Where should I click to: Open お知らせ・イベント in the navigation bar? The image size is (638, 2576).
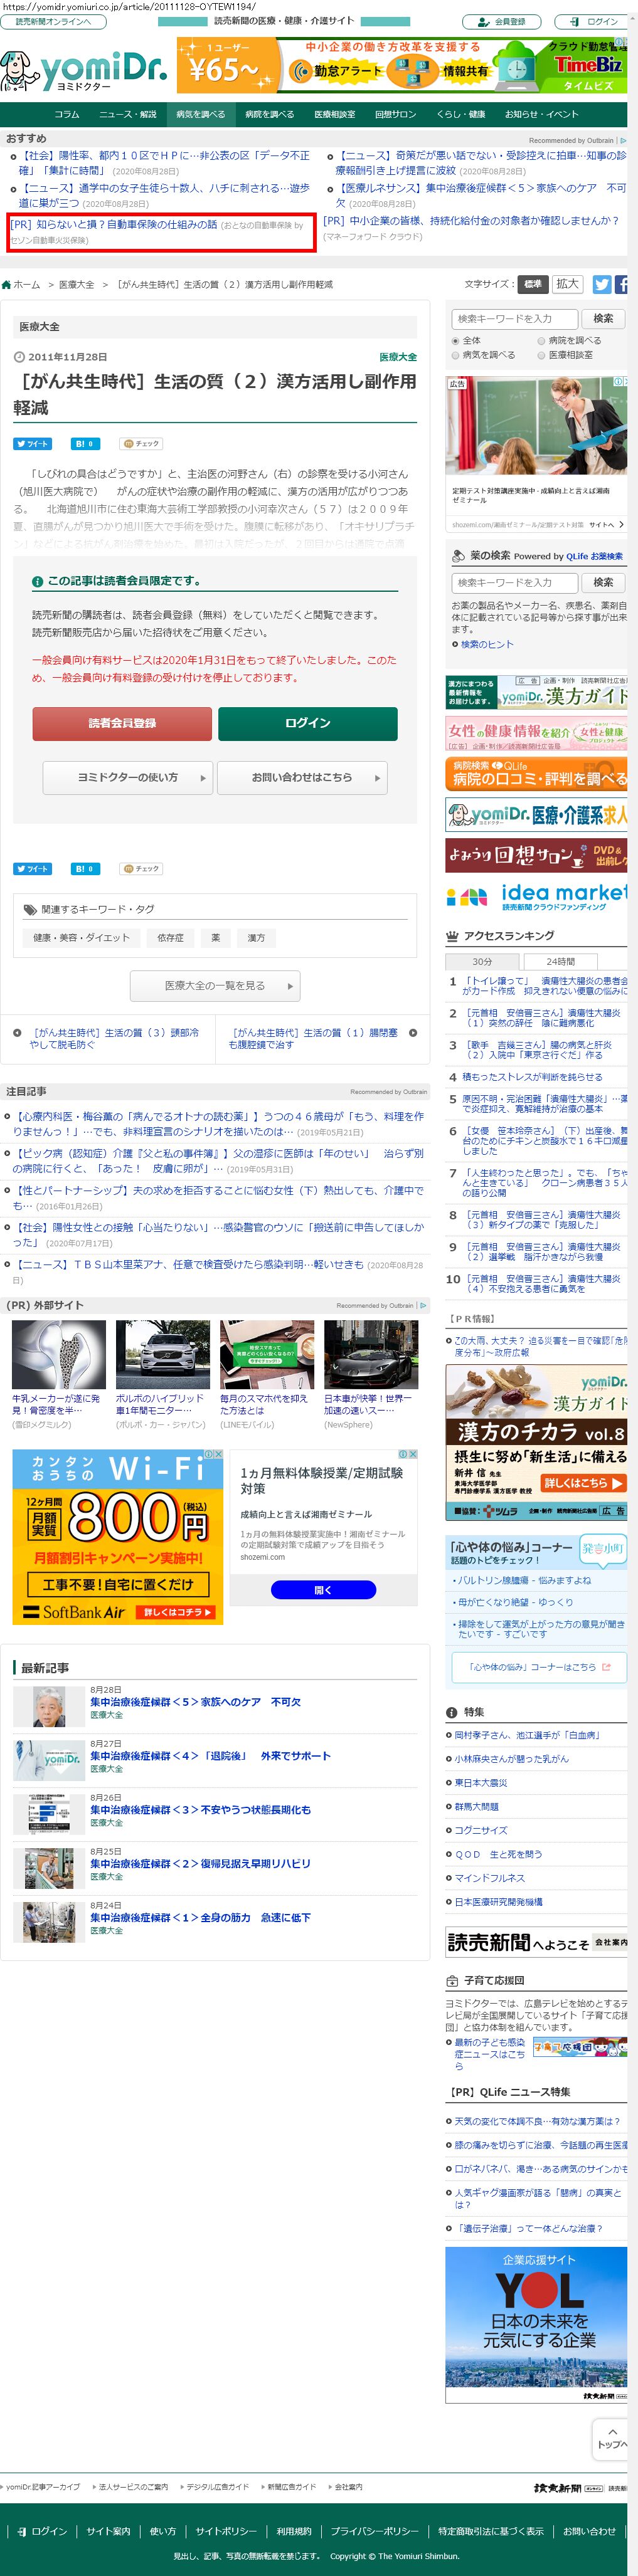(542, 114)
